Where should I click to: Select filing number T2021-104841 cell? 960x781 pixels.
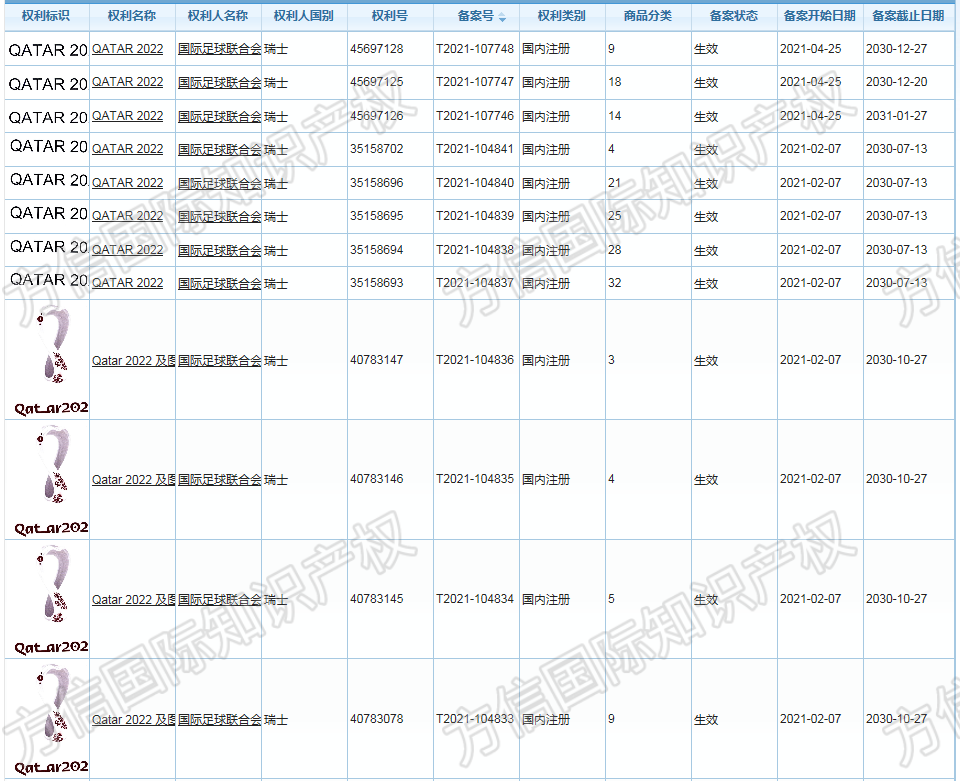475,149
